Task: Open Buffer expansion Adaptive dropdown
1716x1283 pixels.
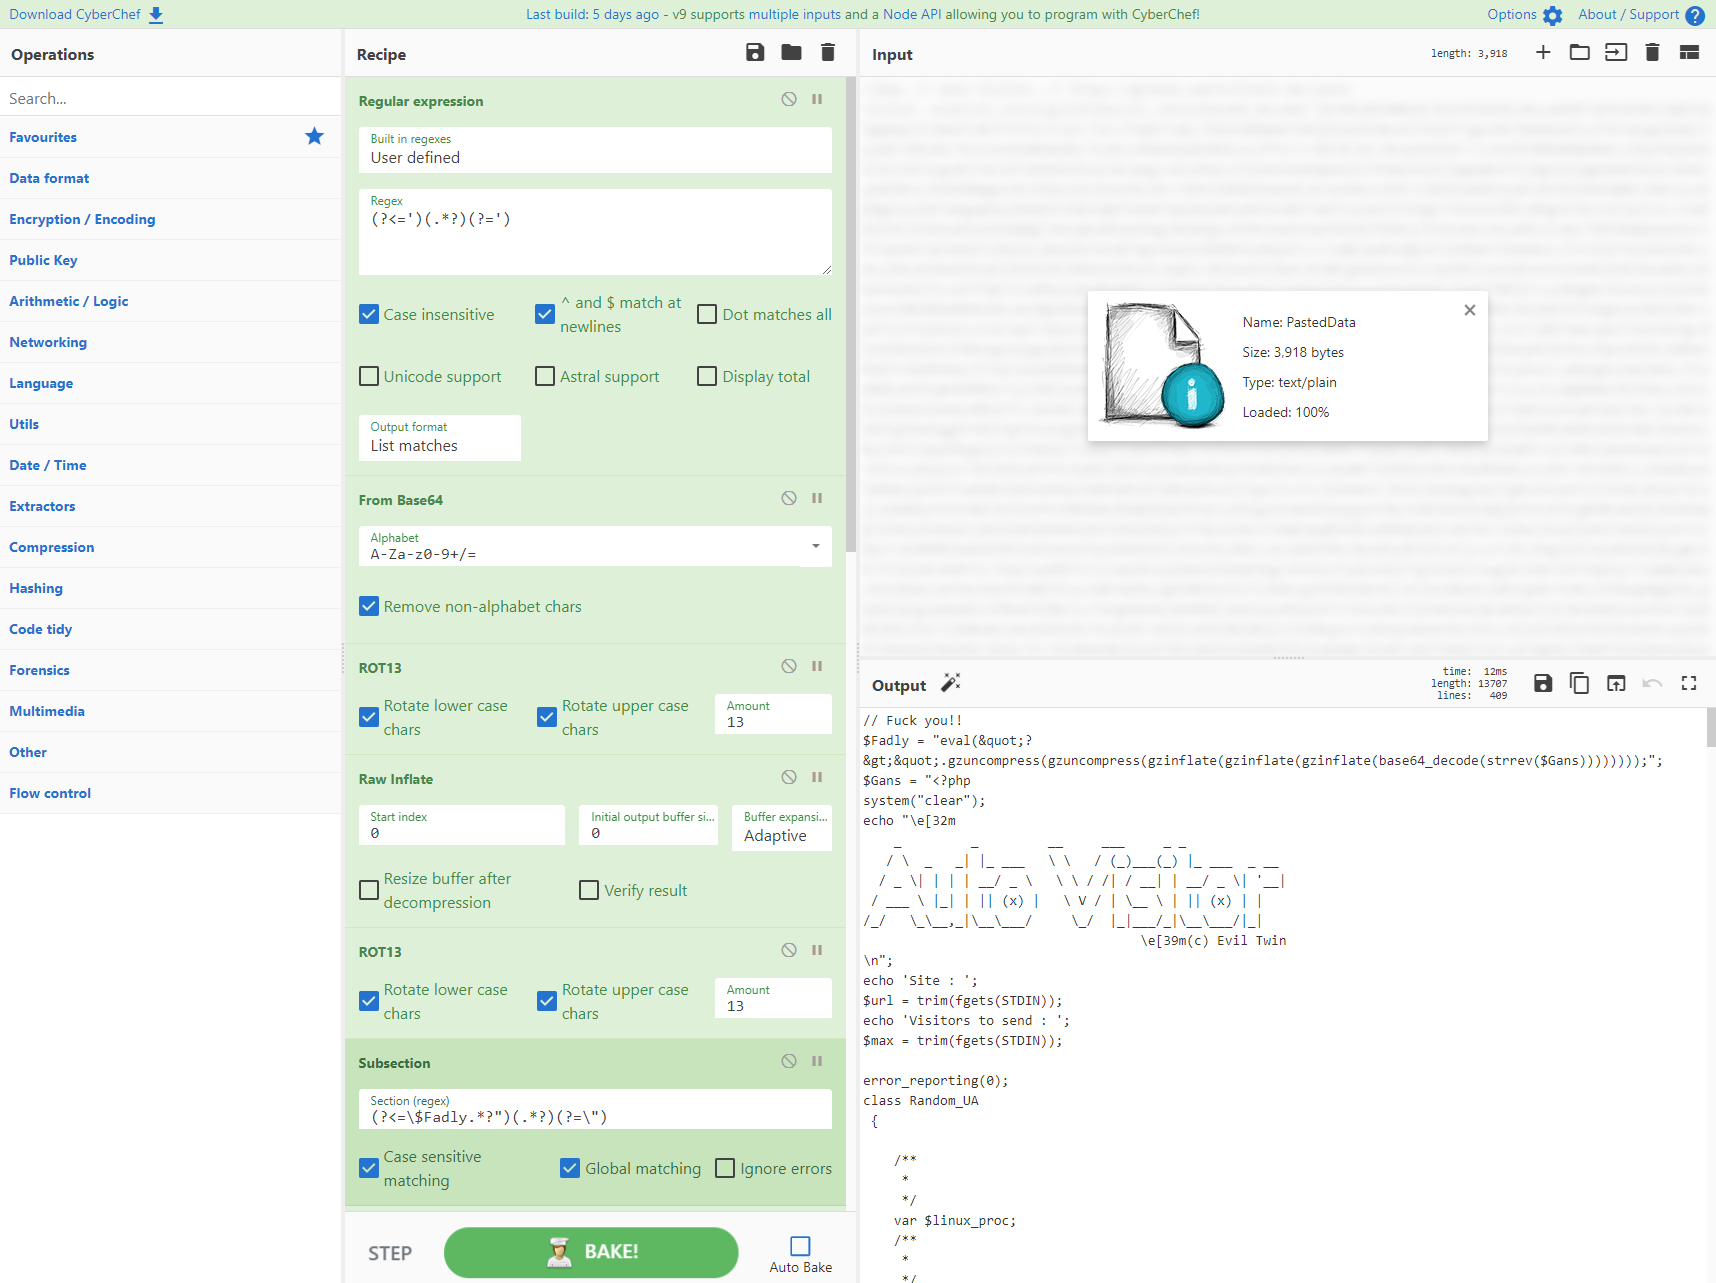Action: (x=782, y=828)
